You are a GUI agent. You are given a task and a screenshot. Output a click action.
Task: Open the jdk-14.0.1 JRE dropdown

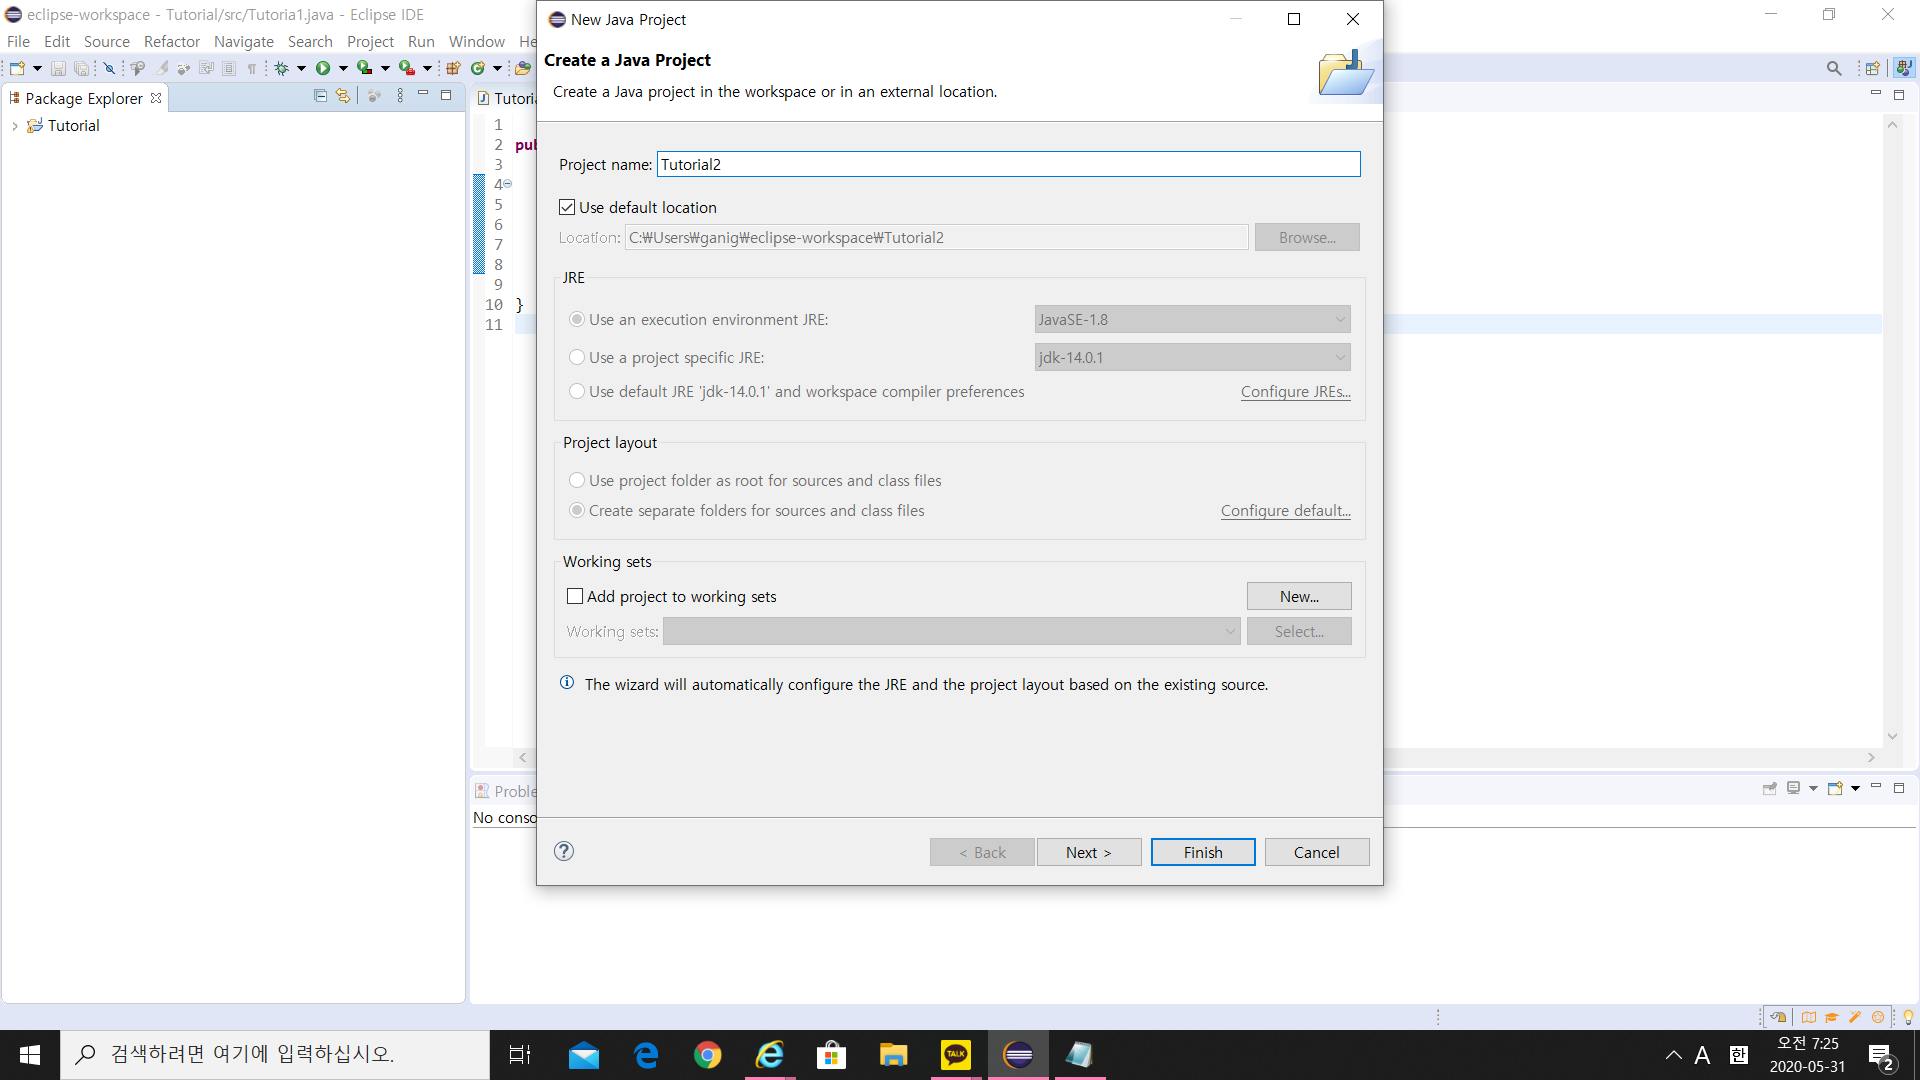[x=1192, y=357]
